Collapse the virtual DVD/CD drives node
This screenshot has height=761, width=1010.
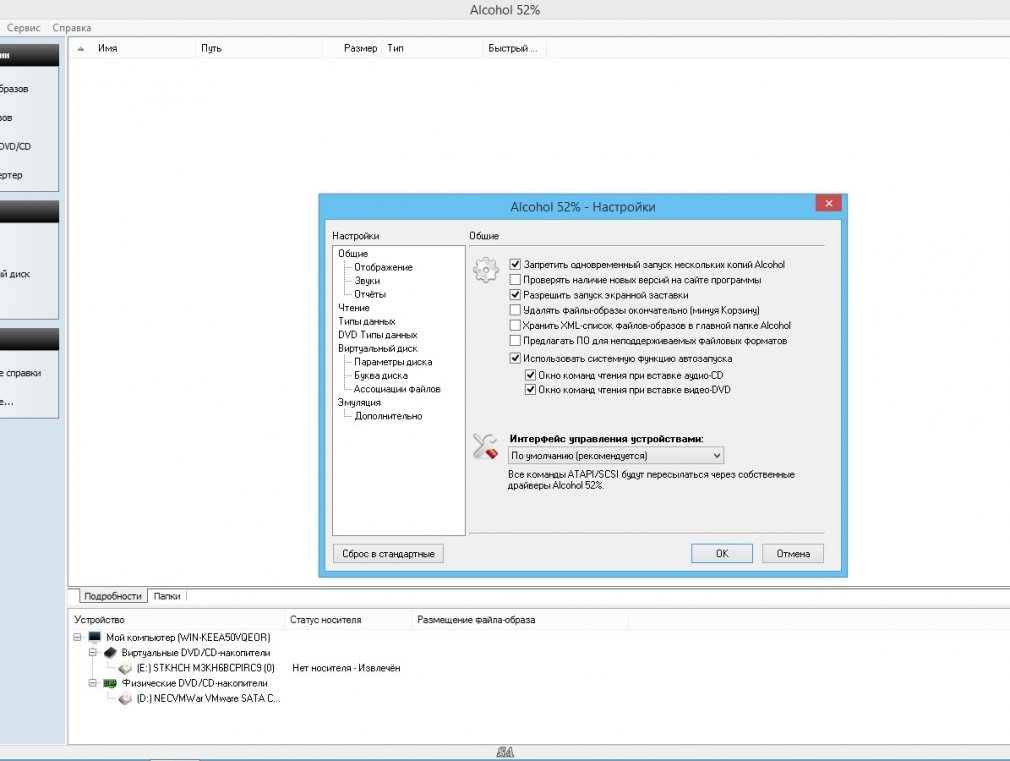(93, 653)
